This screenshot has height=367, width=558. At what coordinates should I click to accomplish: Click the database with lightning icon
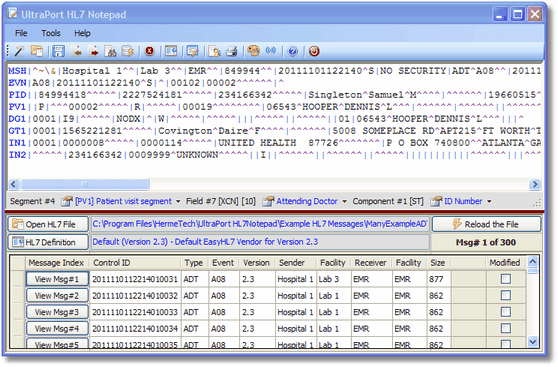(127, 51)
